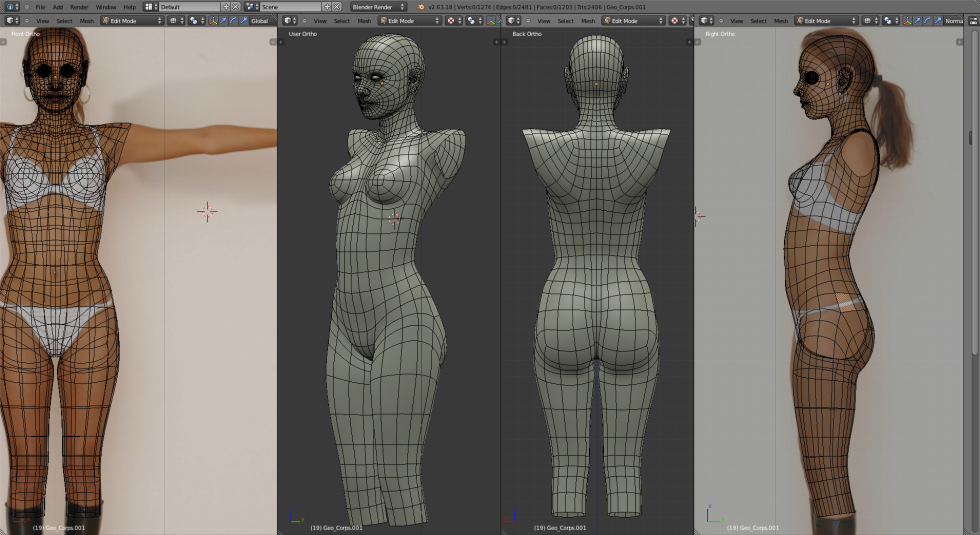Viewport: 980px width, 535px height.
Task: Open Edit Mode dropdown in Front Ortho view
Action: (x=131, y=20)
